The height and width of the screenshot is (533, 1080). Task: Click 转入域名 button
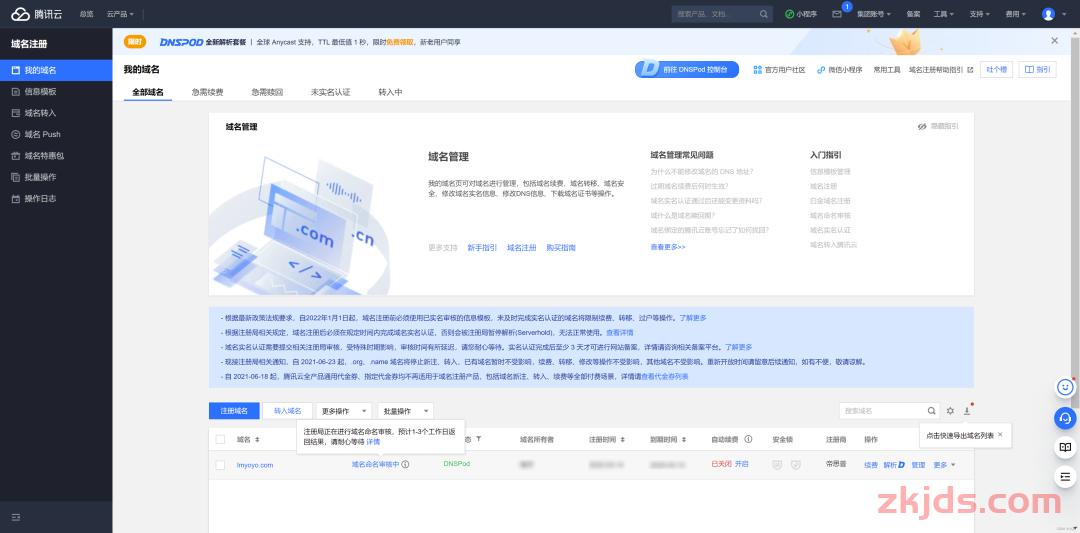pos(288,411)
